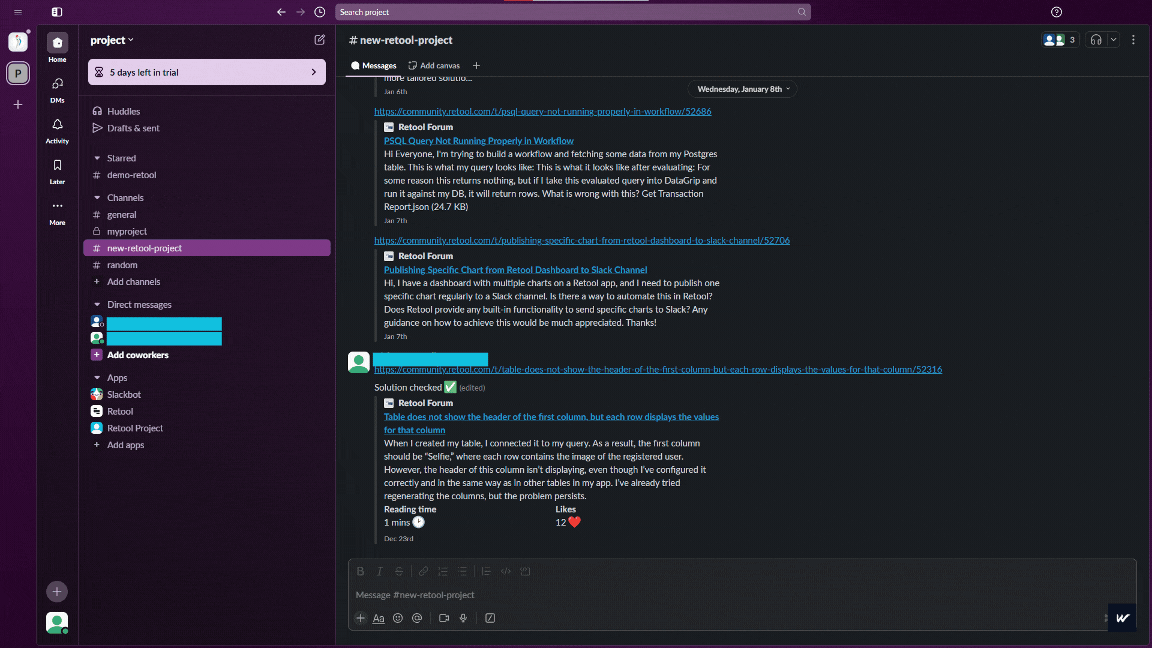Screen dimensions: 1152x648
Task: Click the Message #new-retool-project input
Action: pos(742,595)
